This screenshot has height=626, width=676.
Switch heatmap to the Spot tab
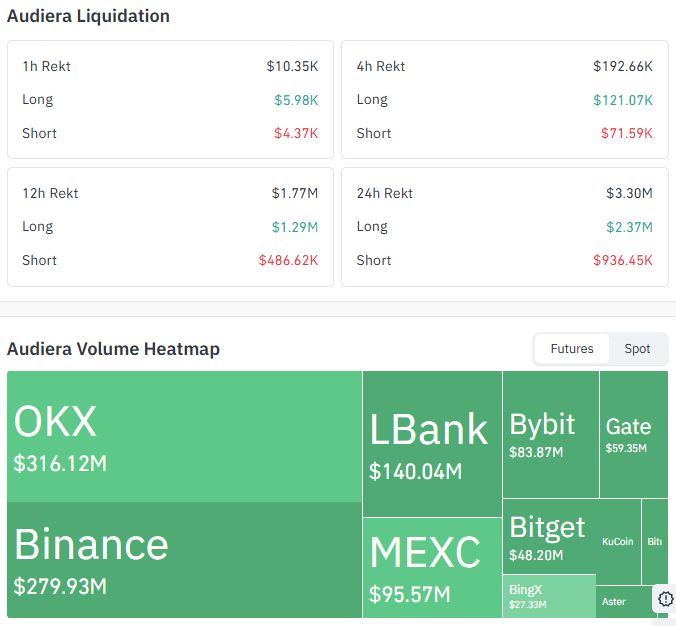click(x=637, y=349)
